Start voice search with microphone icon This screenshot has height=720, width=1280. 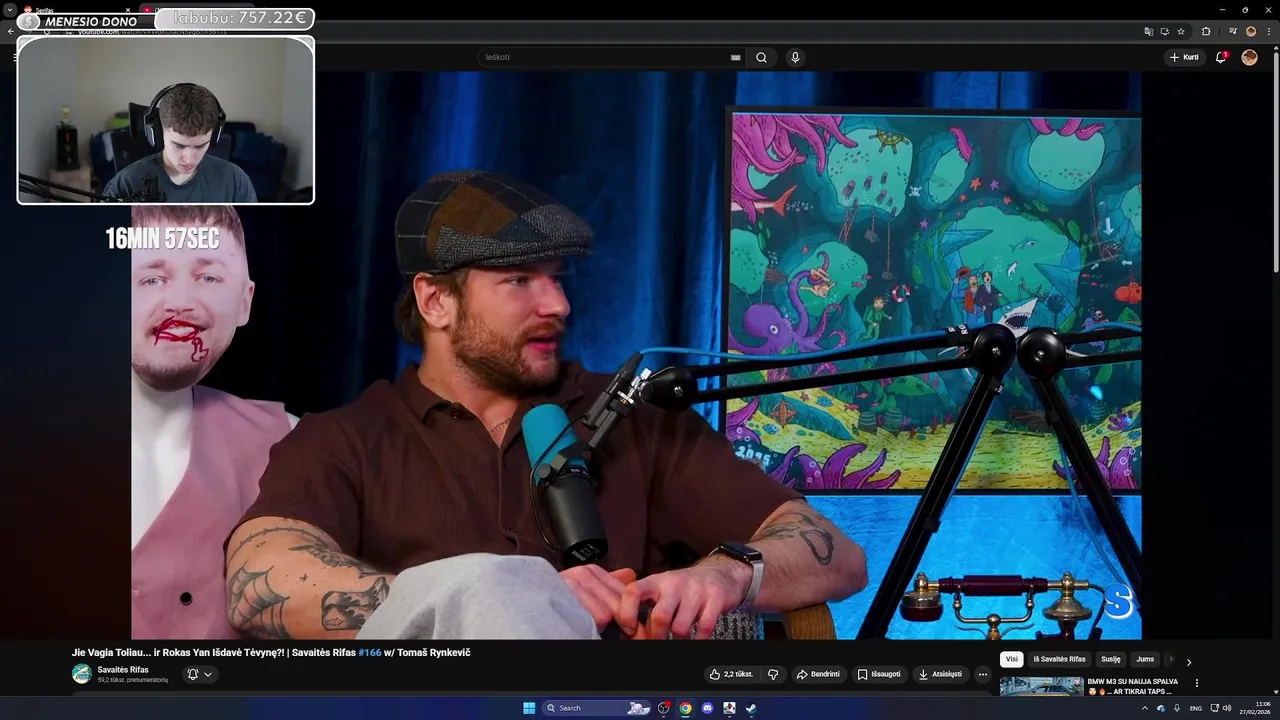[x=795, y=57]
